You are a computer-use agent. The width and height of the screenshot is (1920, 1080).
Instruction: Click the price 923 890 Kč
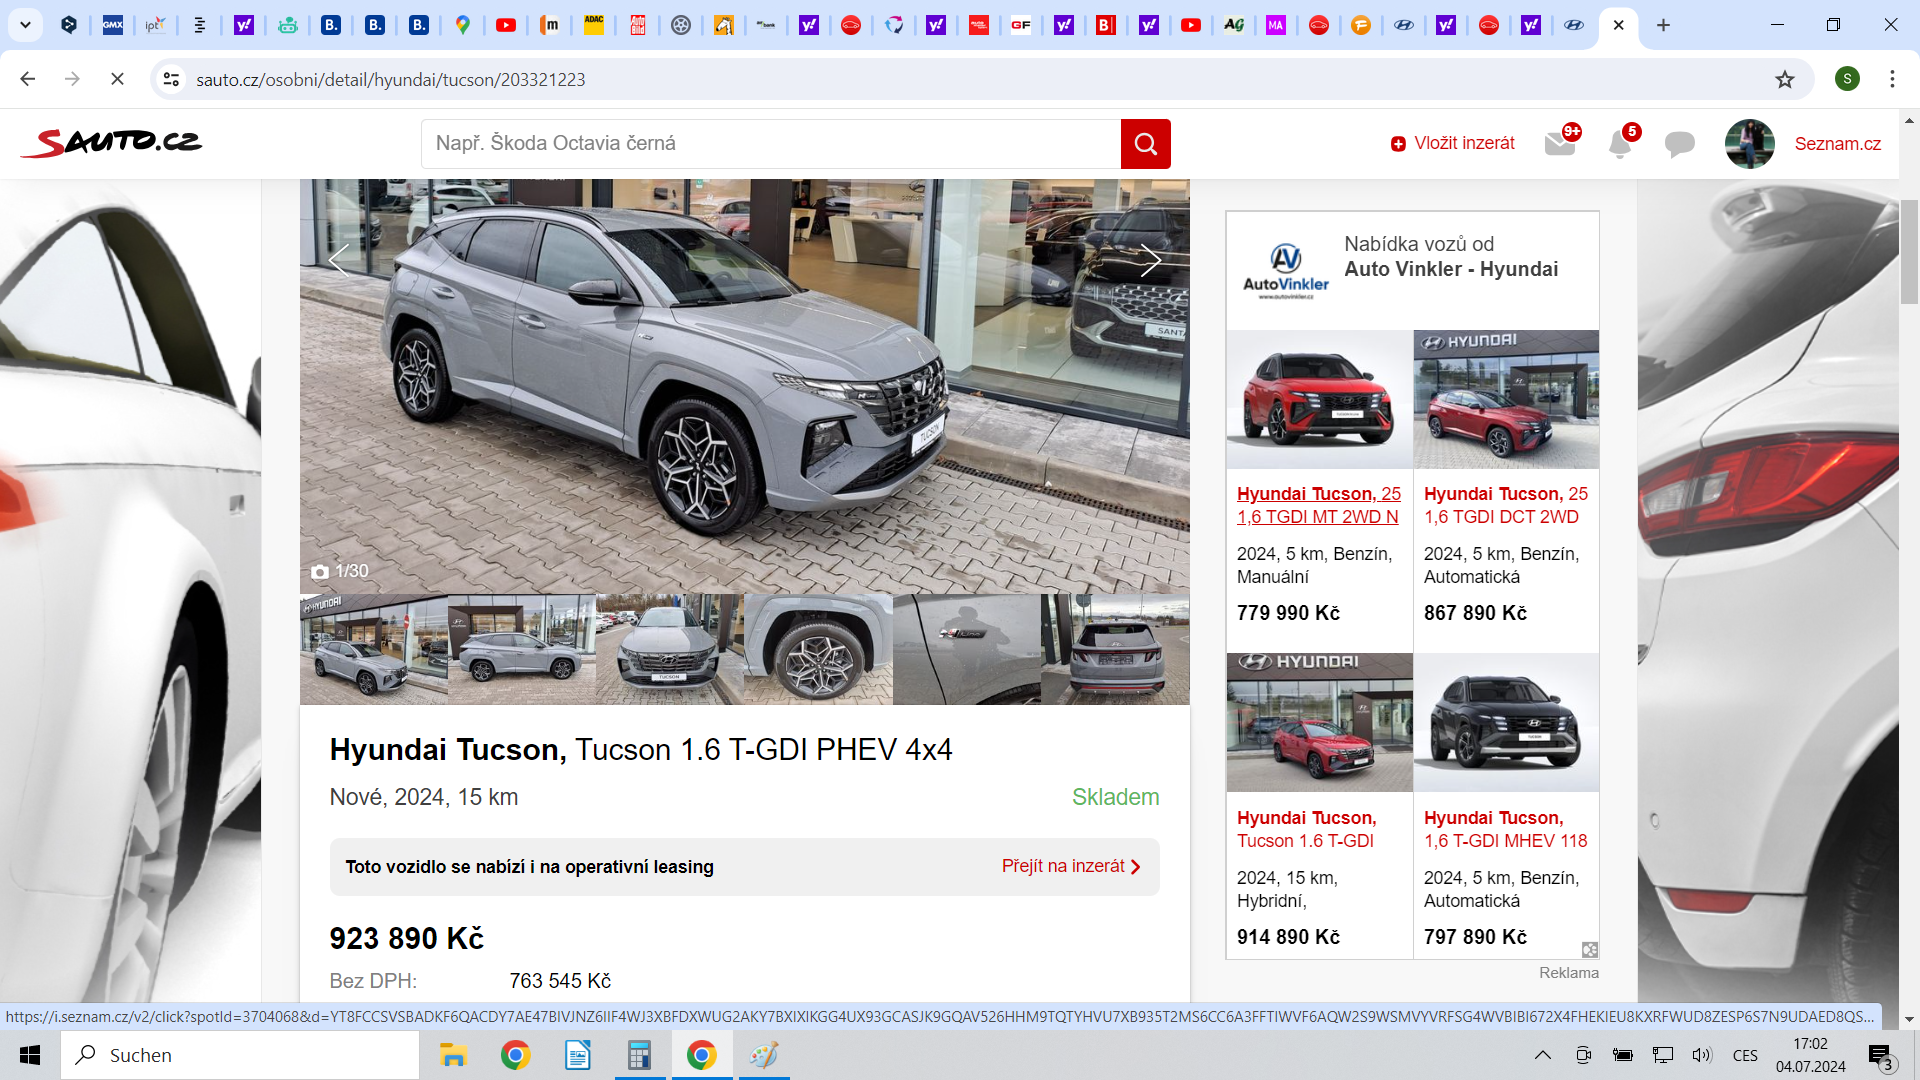(407, 938)
